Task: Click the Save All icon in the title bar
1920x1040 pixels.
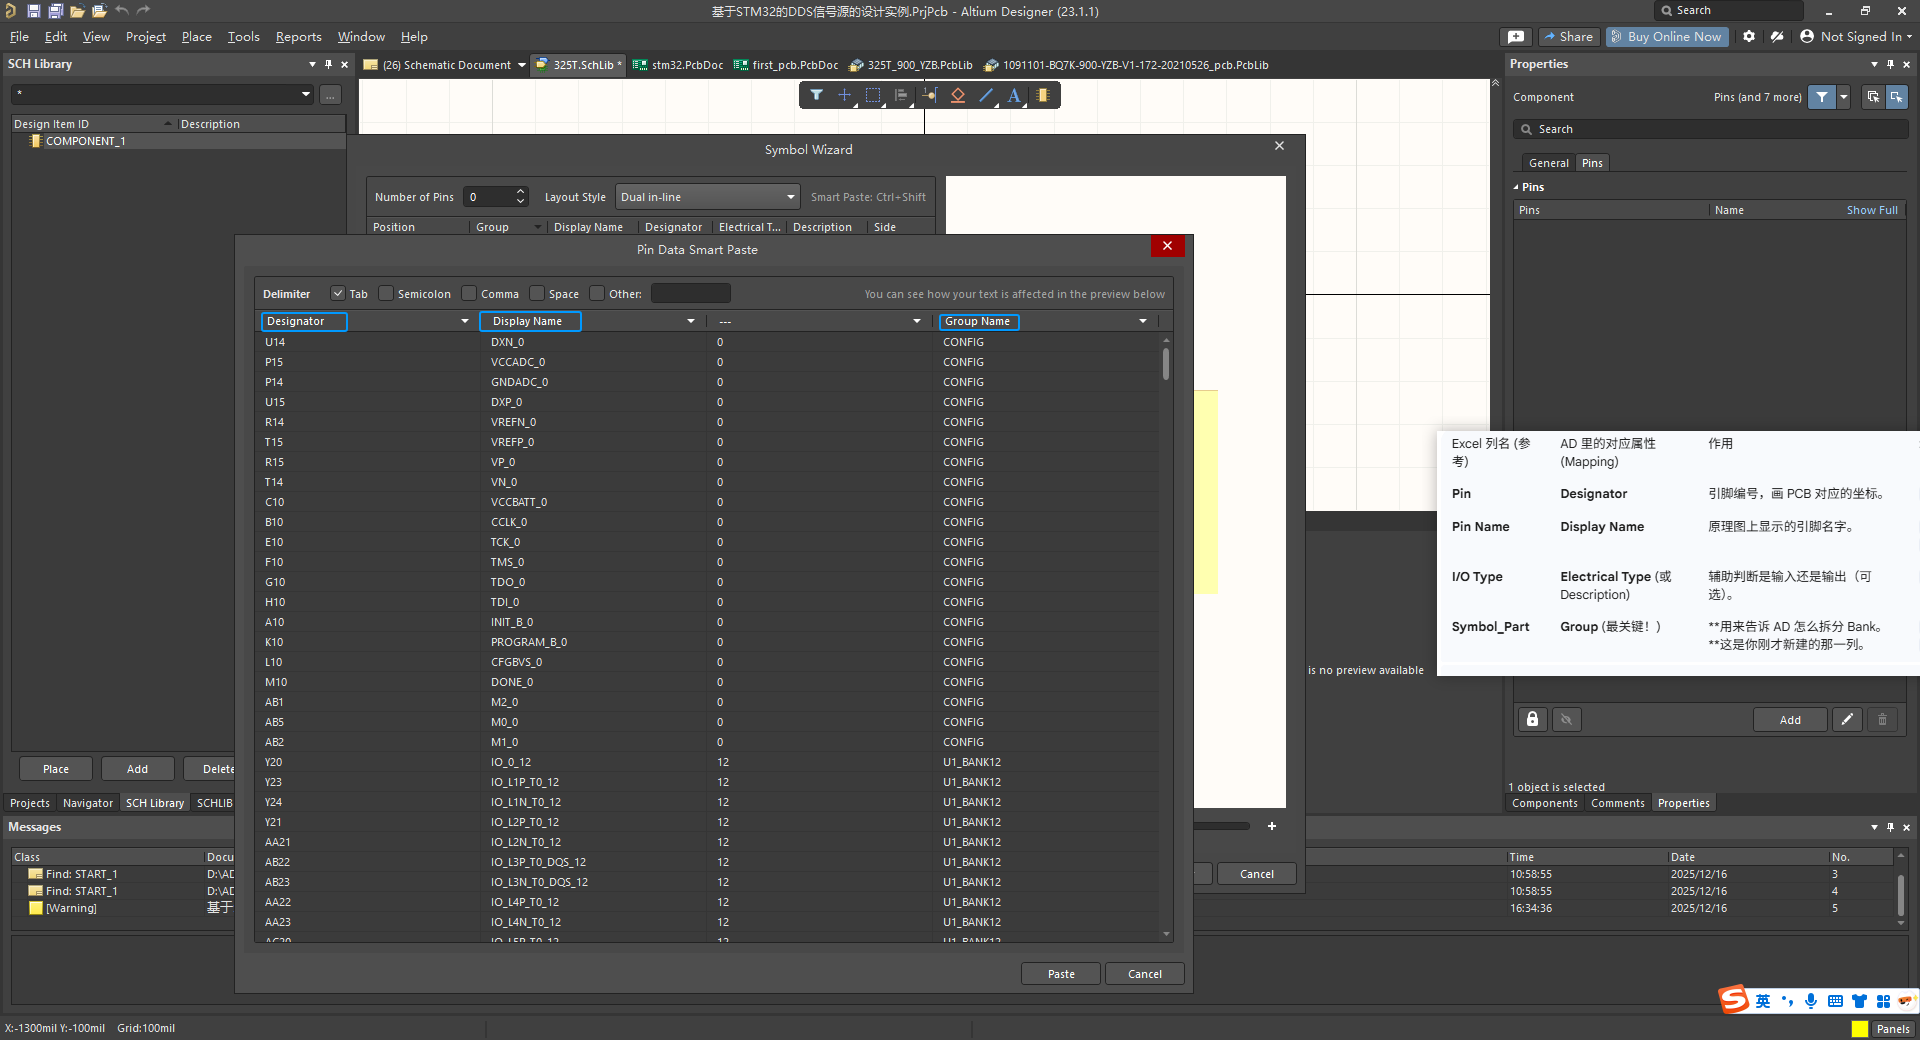Action: coord(55,11)
